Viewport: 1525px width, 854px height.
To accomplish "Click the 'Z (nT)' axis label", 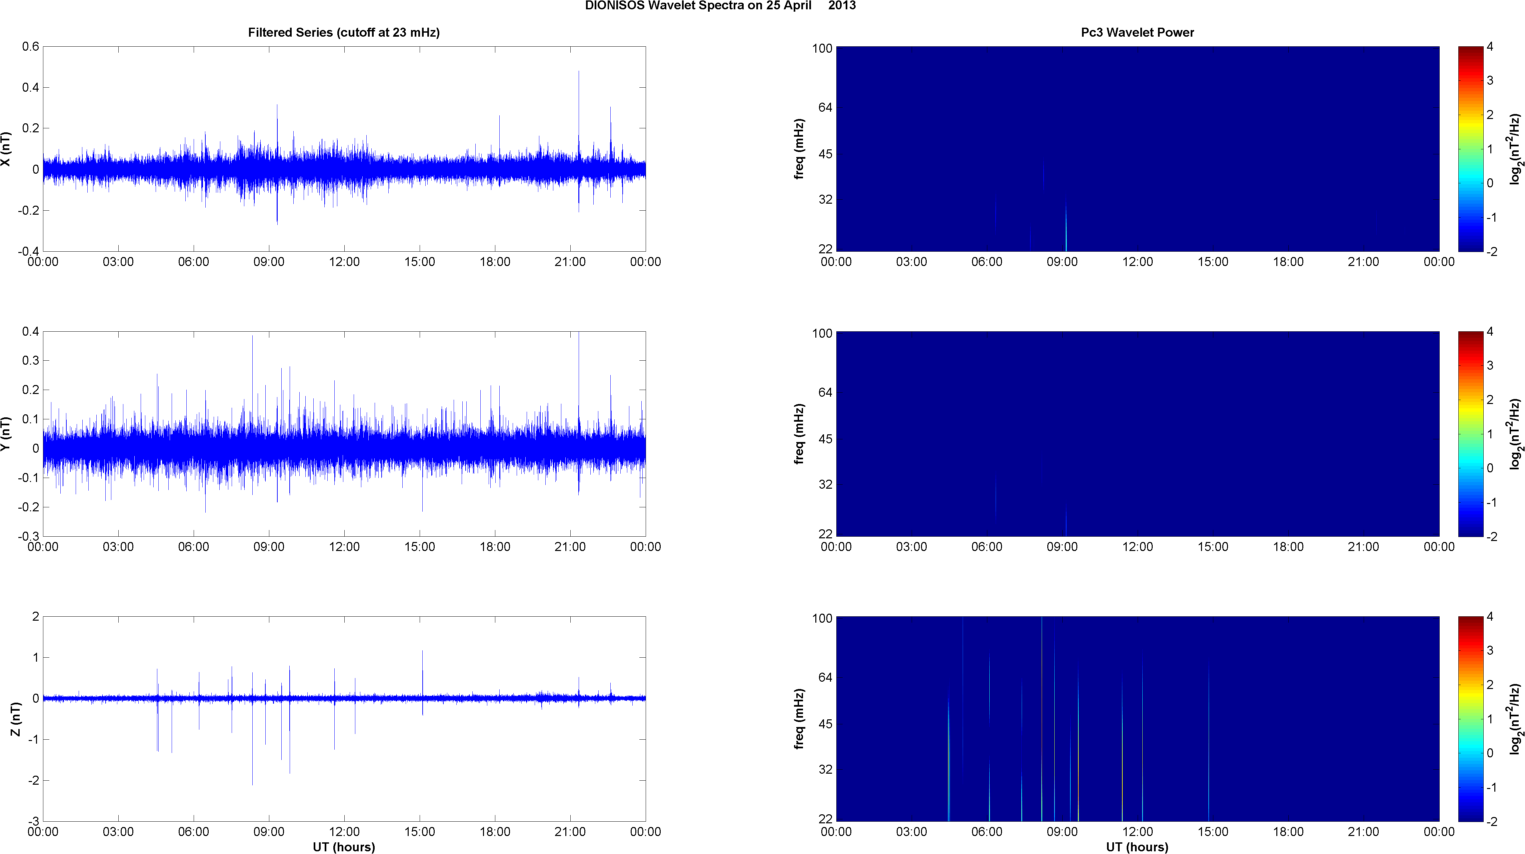I will pos(15,719).
